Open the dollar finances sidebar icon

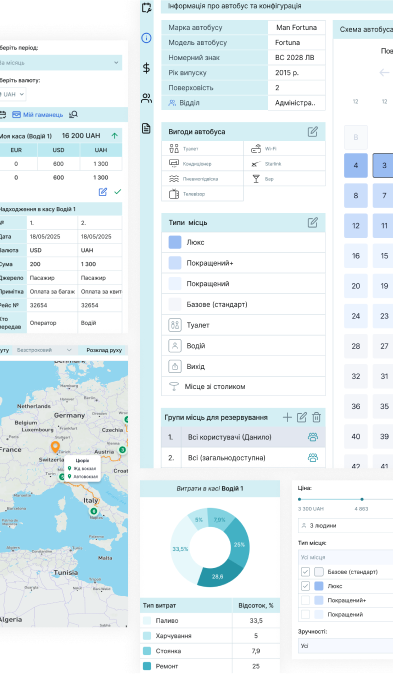click(146, 68)
